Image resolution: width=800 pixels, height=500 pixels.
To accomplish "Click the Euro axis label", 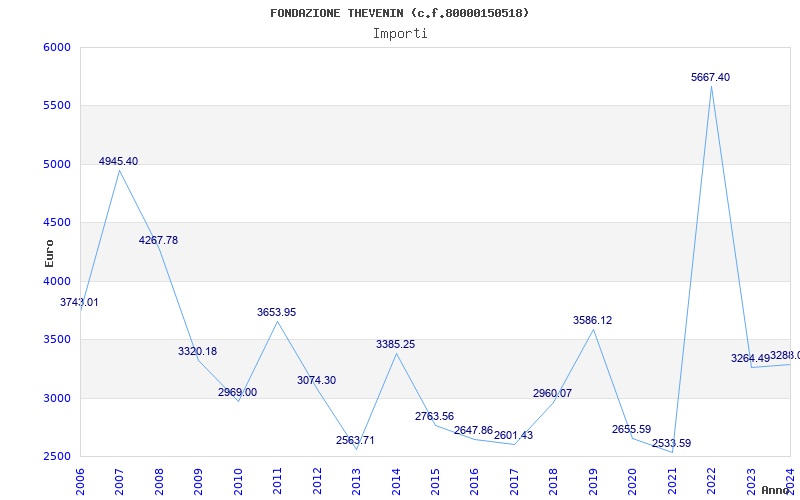I will [49, 253].
